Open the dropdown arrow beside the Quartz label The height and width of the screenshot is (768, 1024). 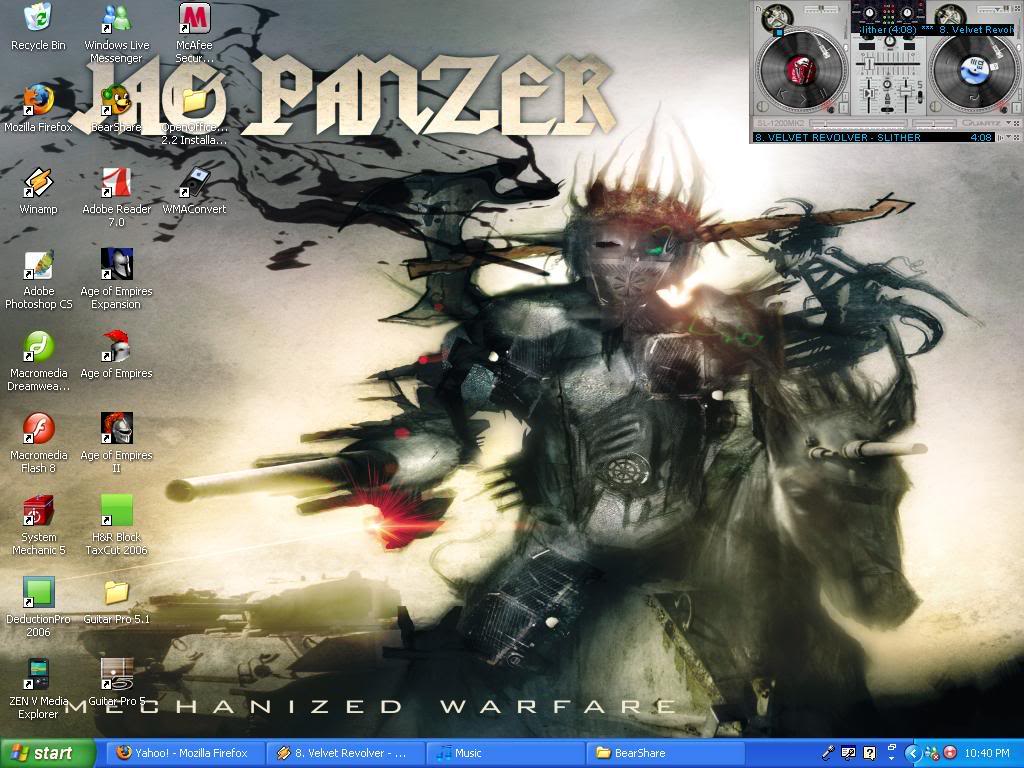tap(1008, 122)
